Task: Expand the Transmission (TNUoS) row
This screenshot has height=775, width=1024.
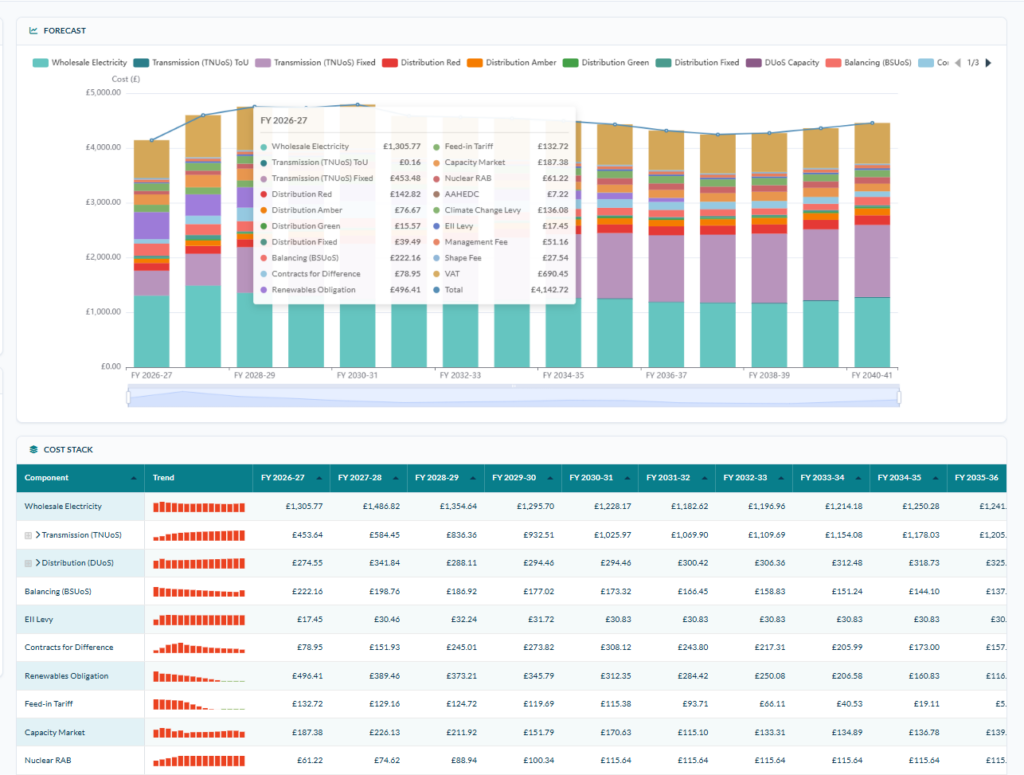Action: coord(38,535)
